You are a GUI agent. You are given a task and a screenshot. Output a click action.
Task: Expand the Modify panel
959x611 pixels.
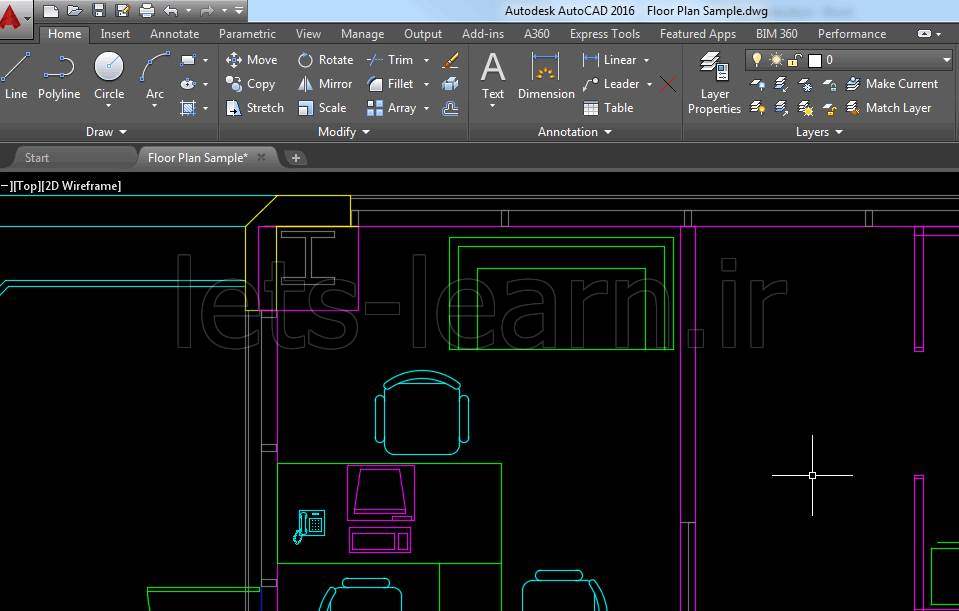coord(344,131)
